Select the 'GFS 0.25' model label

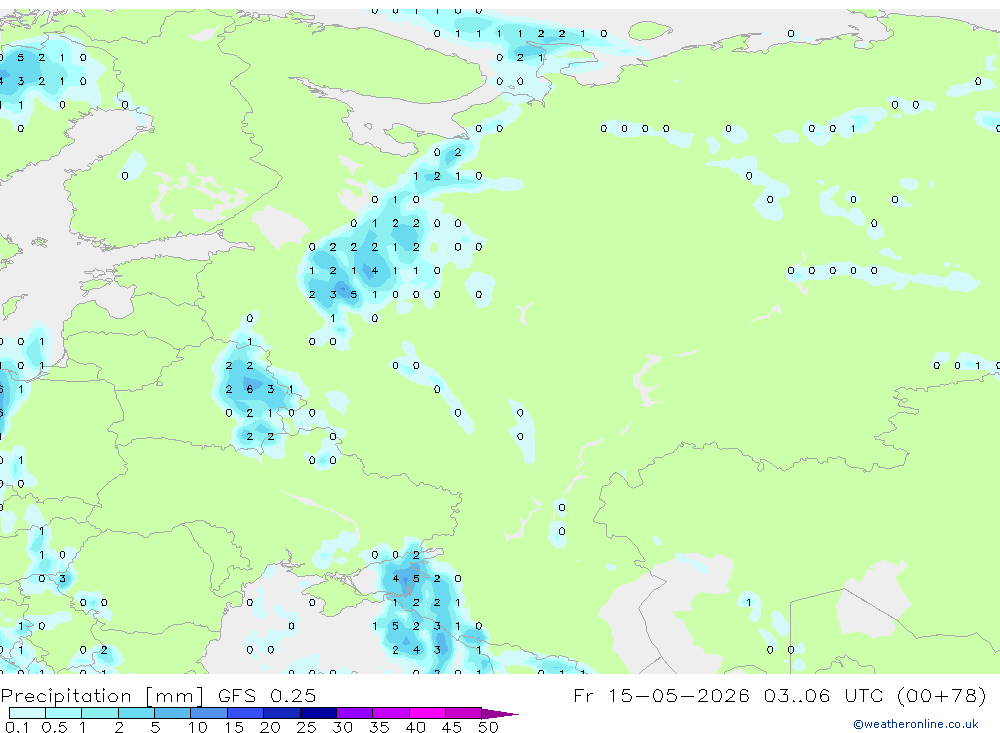tap(267, 696)
